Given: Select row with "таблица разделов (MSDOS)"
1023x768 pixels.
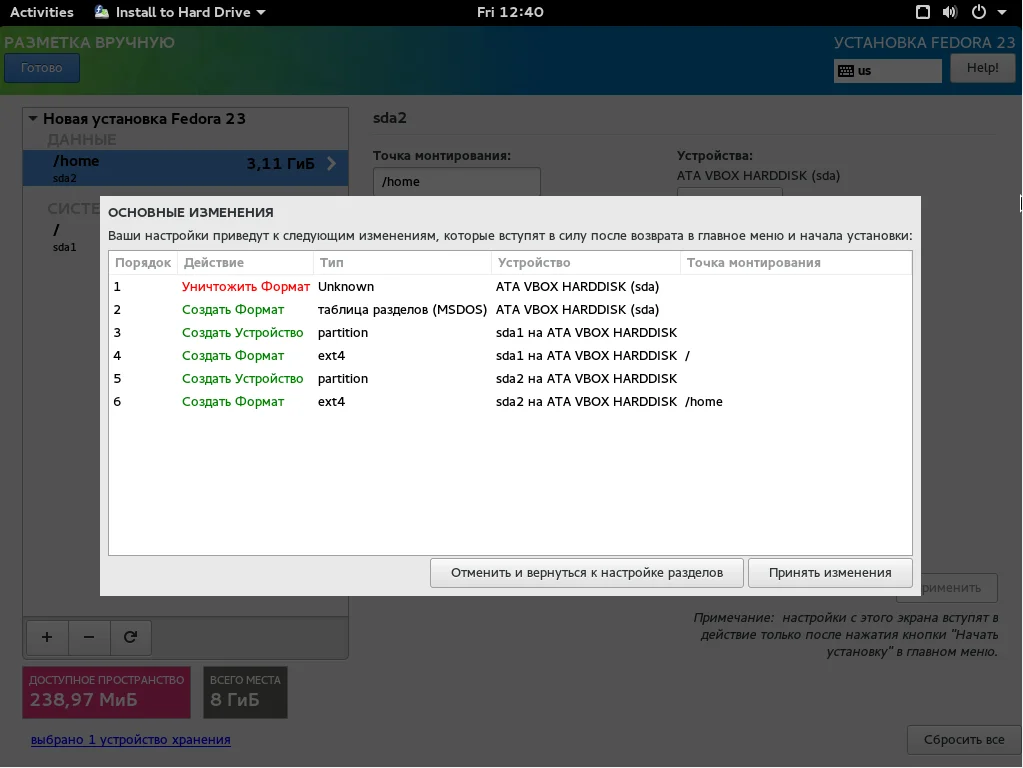Looking at the screenshot, I should (510, 309).
